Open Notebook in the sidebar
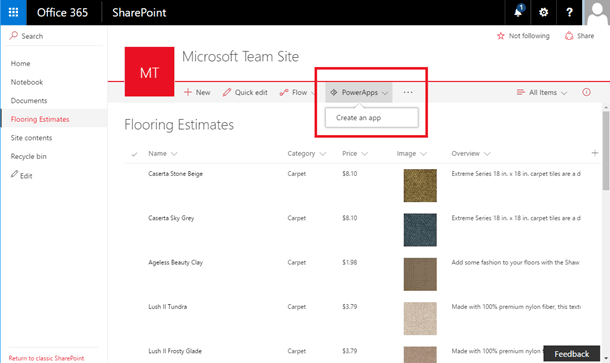Image resolution: width=610 pixels, height=363 pixels. [27, 82]
